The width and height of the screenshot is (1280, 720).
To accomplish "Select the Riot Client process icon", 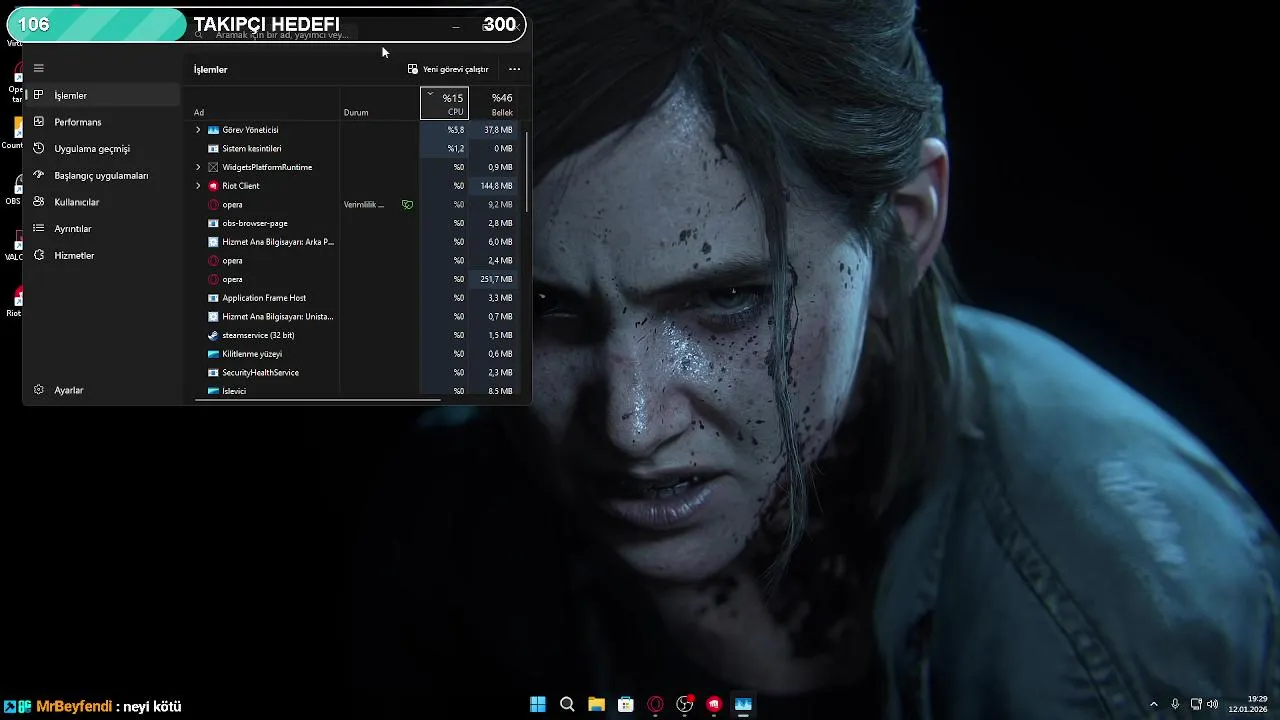I will pyautogui.click(x=213, y=186).
